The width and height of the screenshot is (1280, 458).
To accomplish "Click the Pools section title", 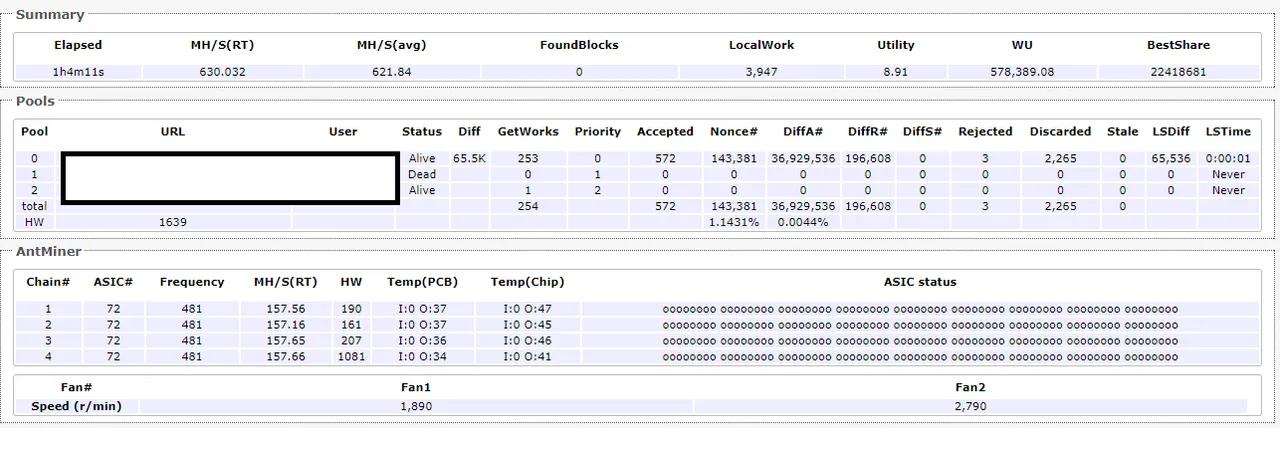I will (x=35, y=101).
